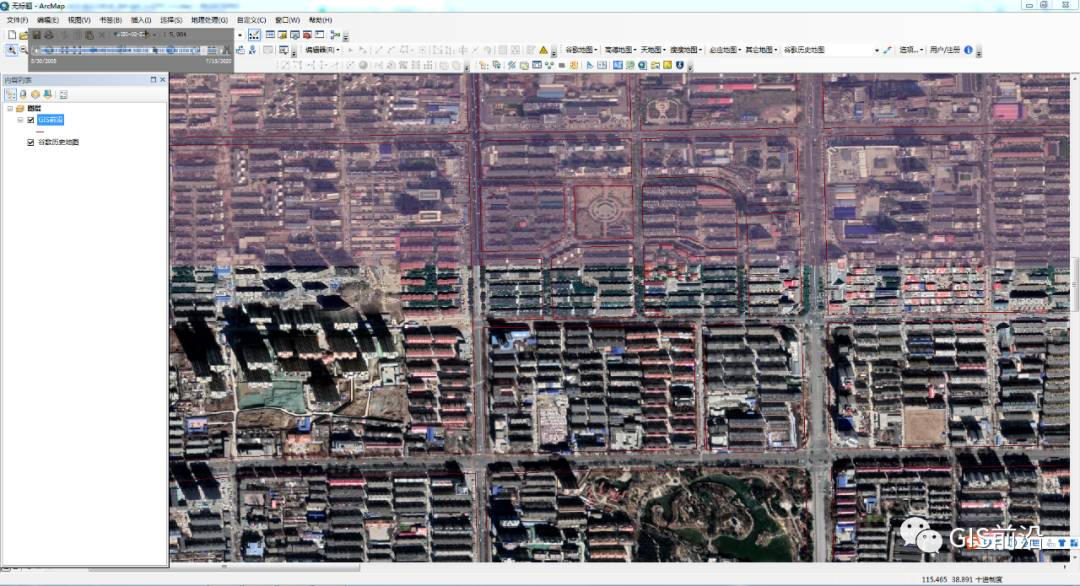
Task: Open the 搜搜地图 dropdown
Action: coord(685,50)
